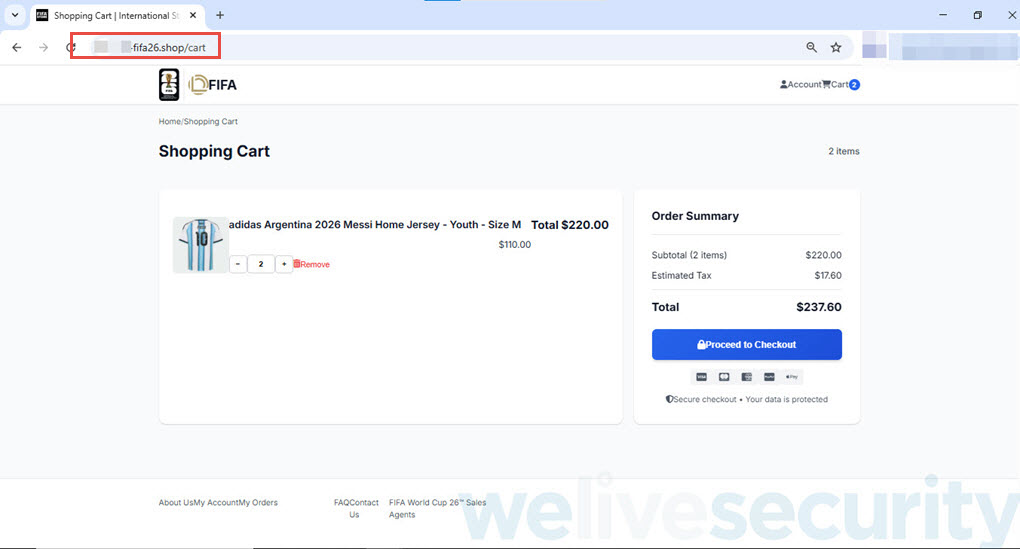Click the Shopping Cart breadcrumb
The image size is (1020, 549).
click(x=211, y=122)
